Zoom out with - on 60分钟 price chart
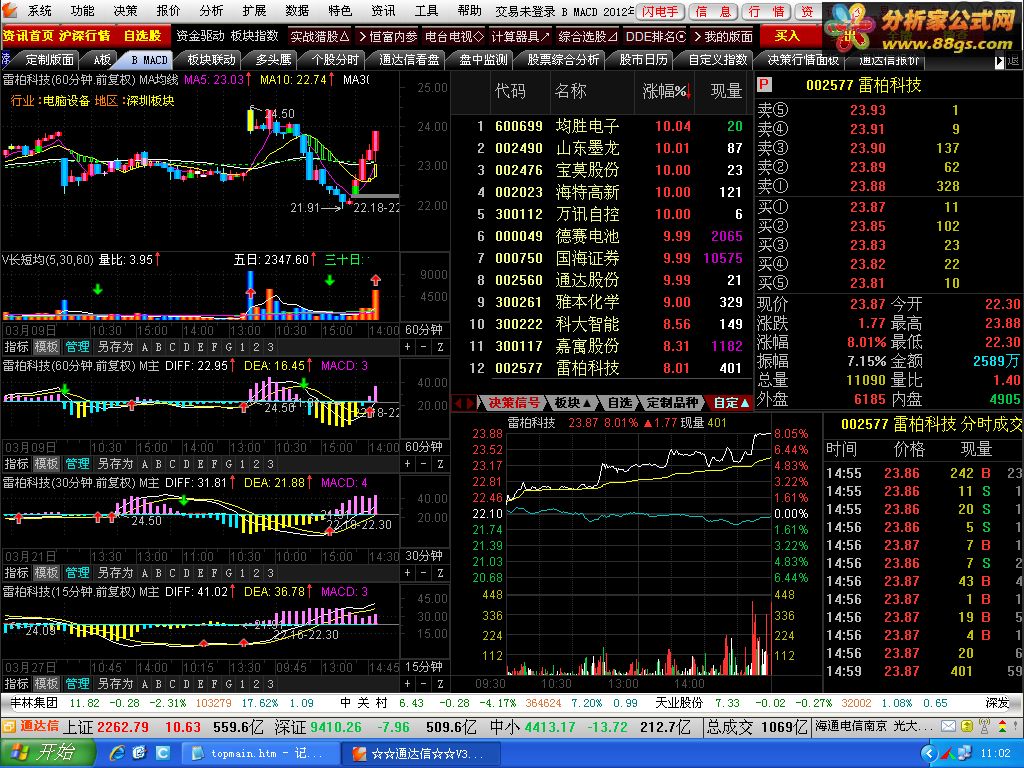The width and height of the screenshot is (1024, 768). 424,347
